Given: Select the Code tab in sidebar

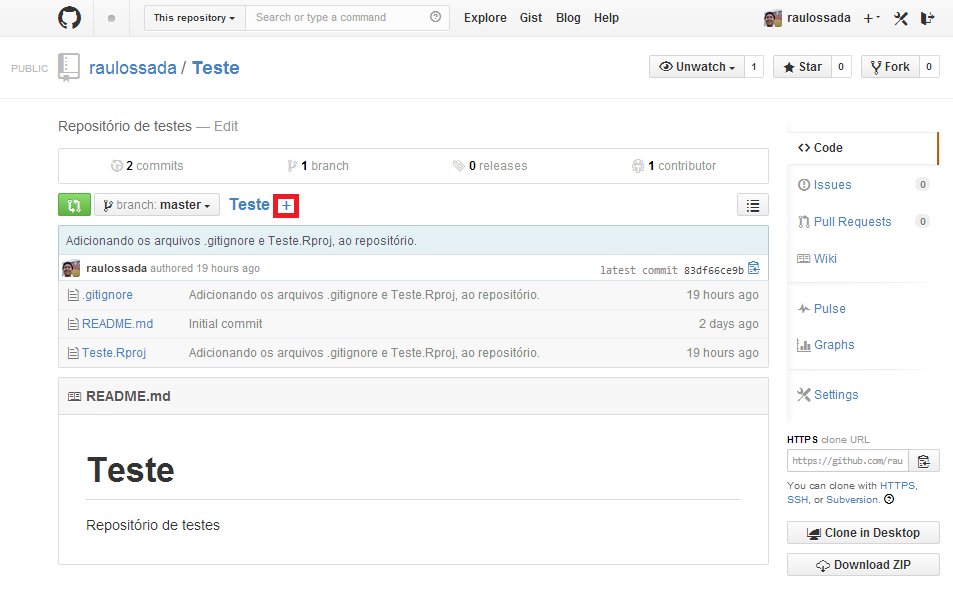Looking at the screenshot, I should 862,148.
